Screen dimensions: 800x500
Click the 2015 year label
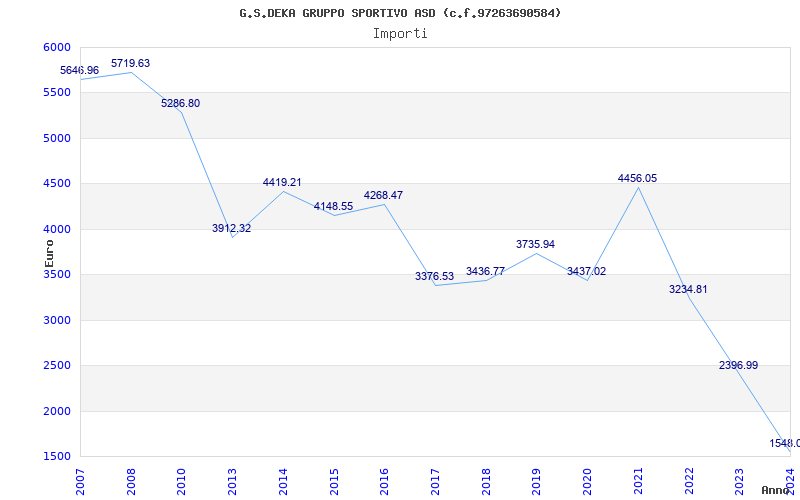[334, 481]
